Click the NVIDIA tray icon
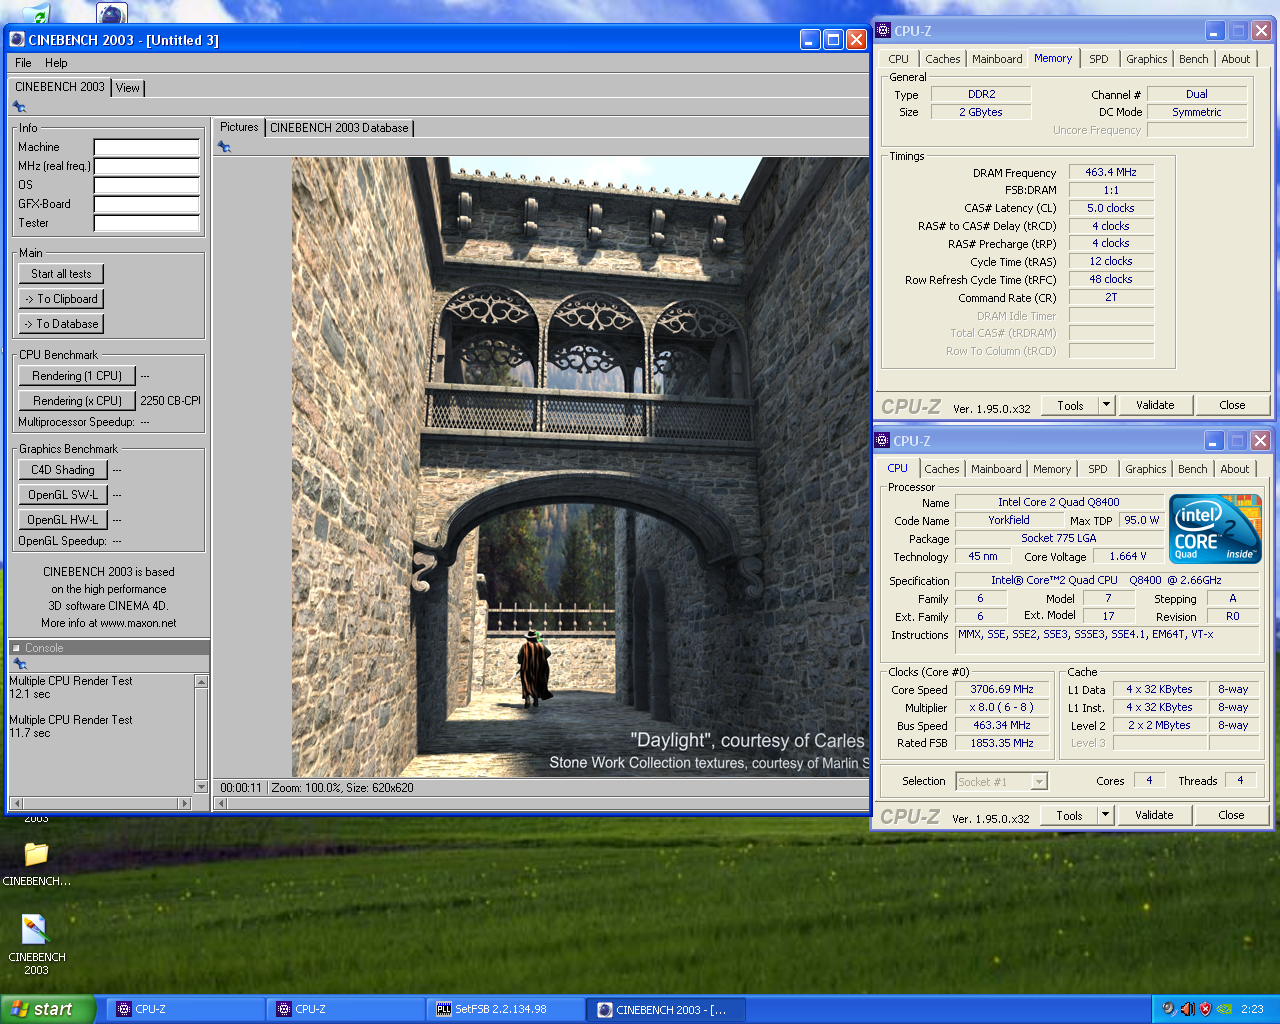The height and width of the screenshot is (1024, 1280). point(1223,1009)
